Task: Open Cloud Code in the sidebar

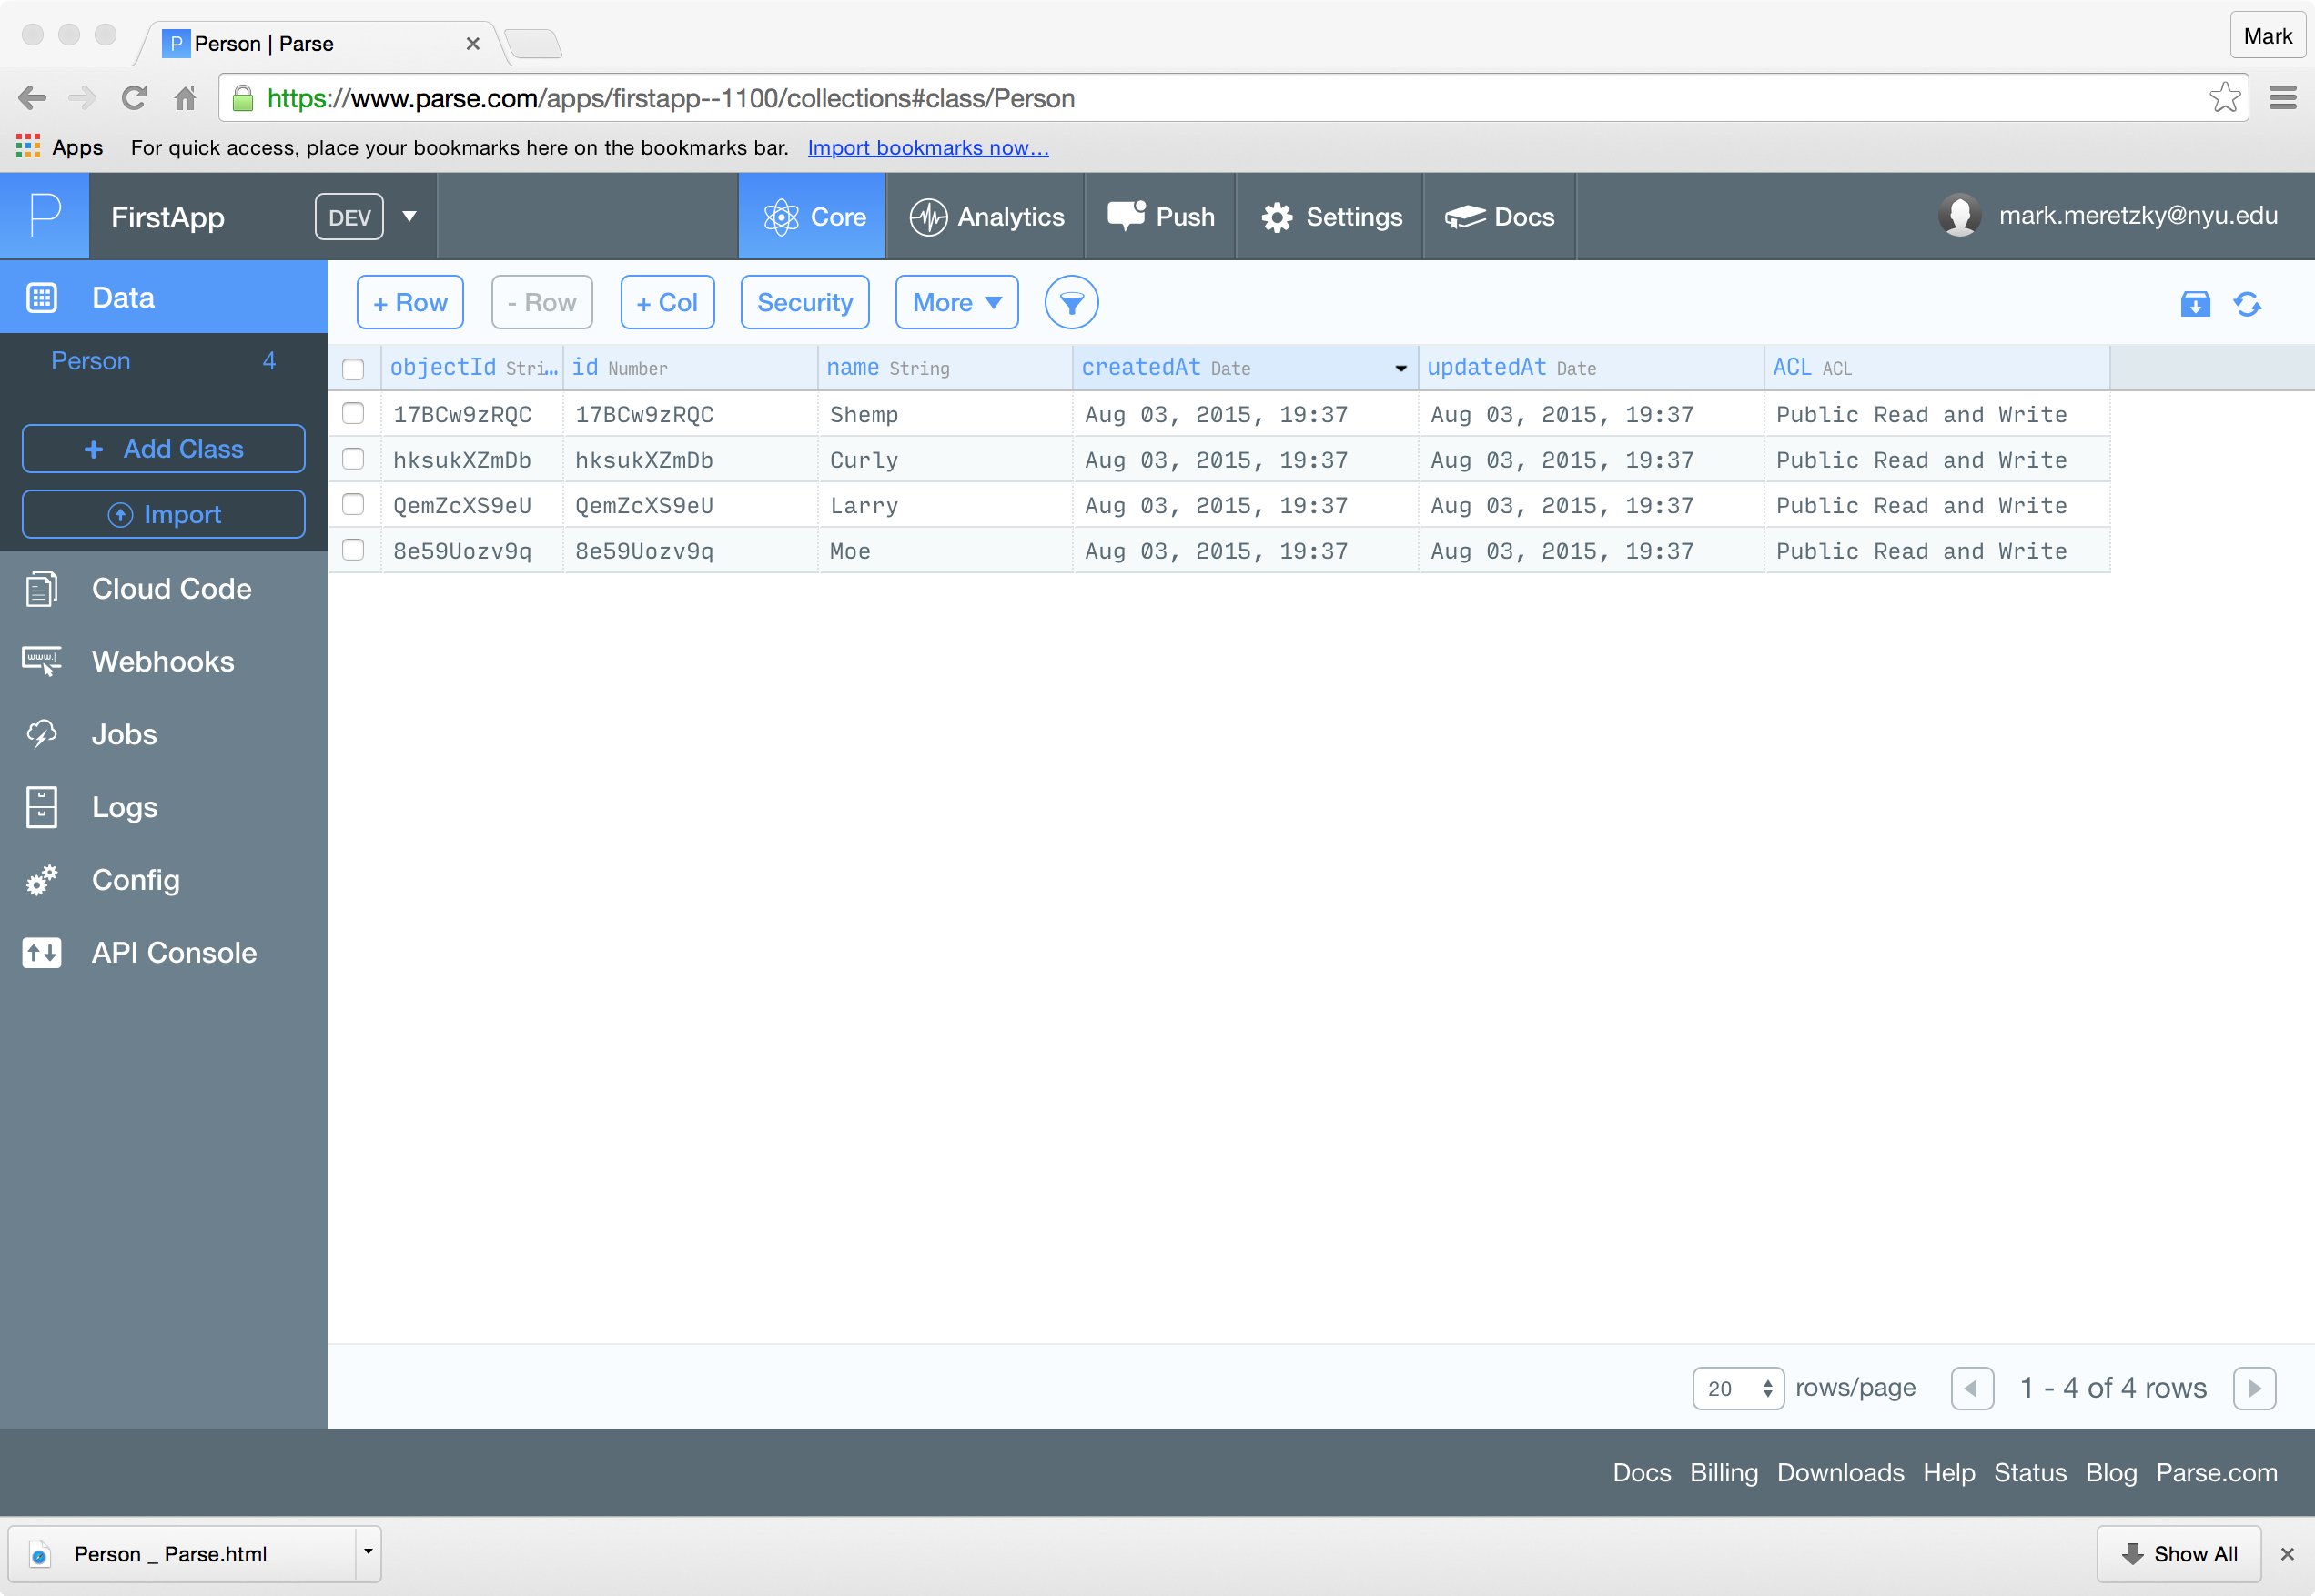Action: (x=163, y=589)
